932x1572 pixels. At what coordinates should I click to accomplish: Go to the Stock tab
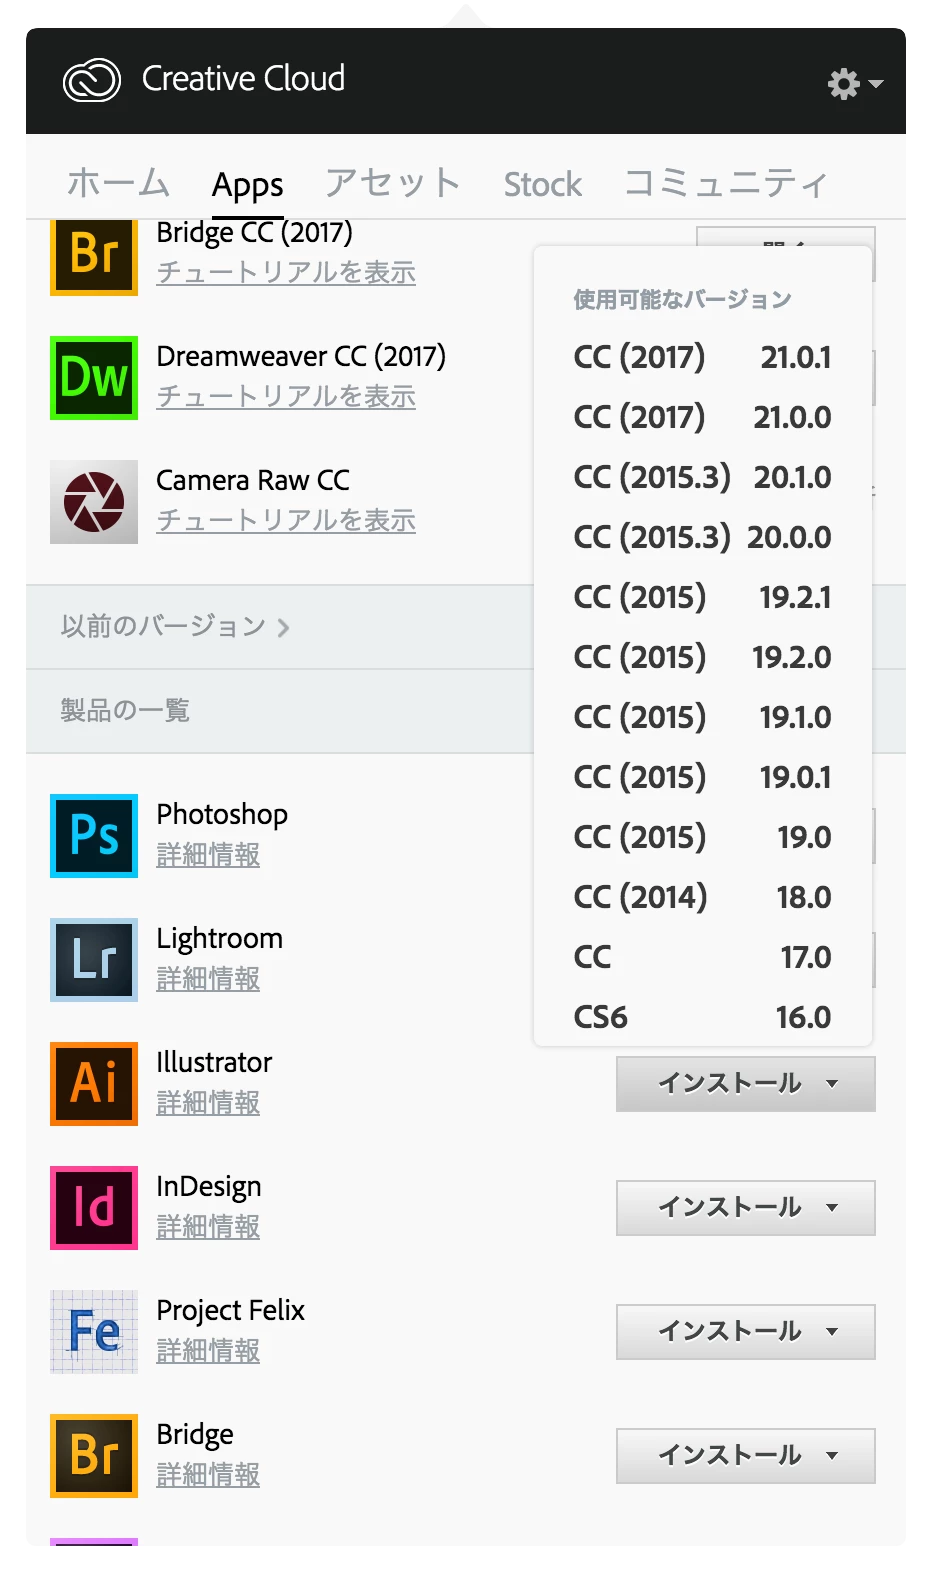(x=543, y=185)
